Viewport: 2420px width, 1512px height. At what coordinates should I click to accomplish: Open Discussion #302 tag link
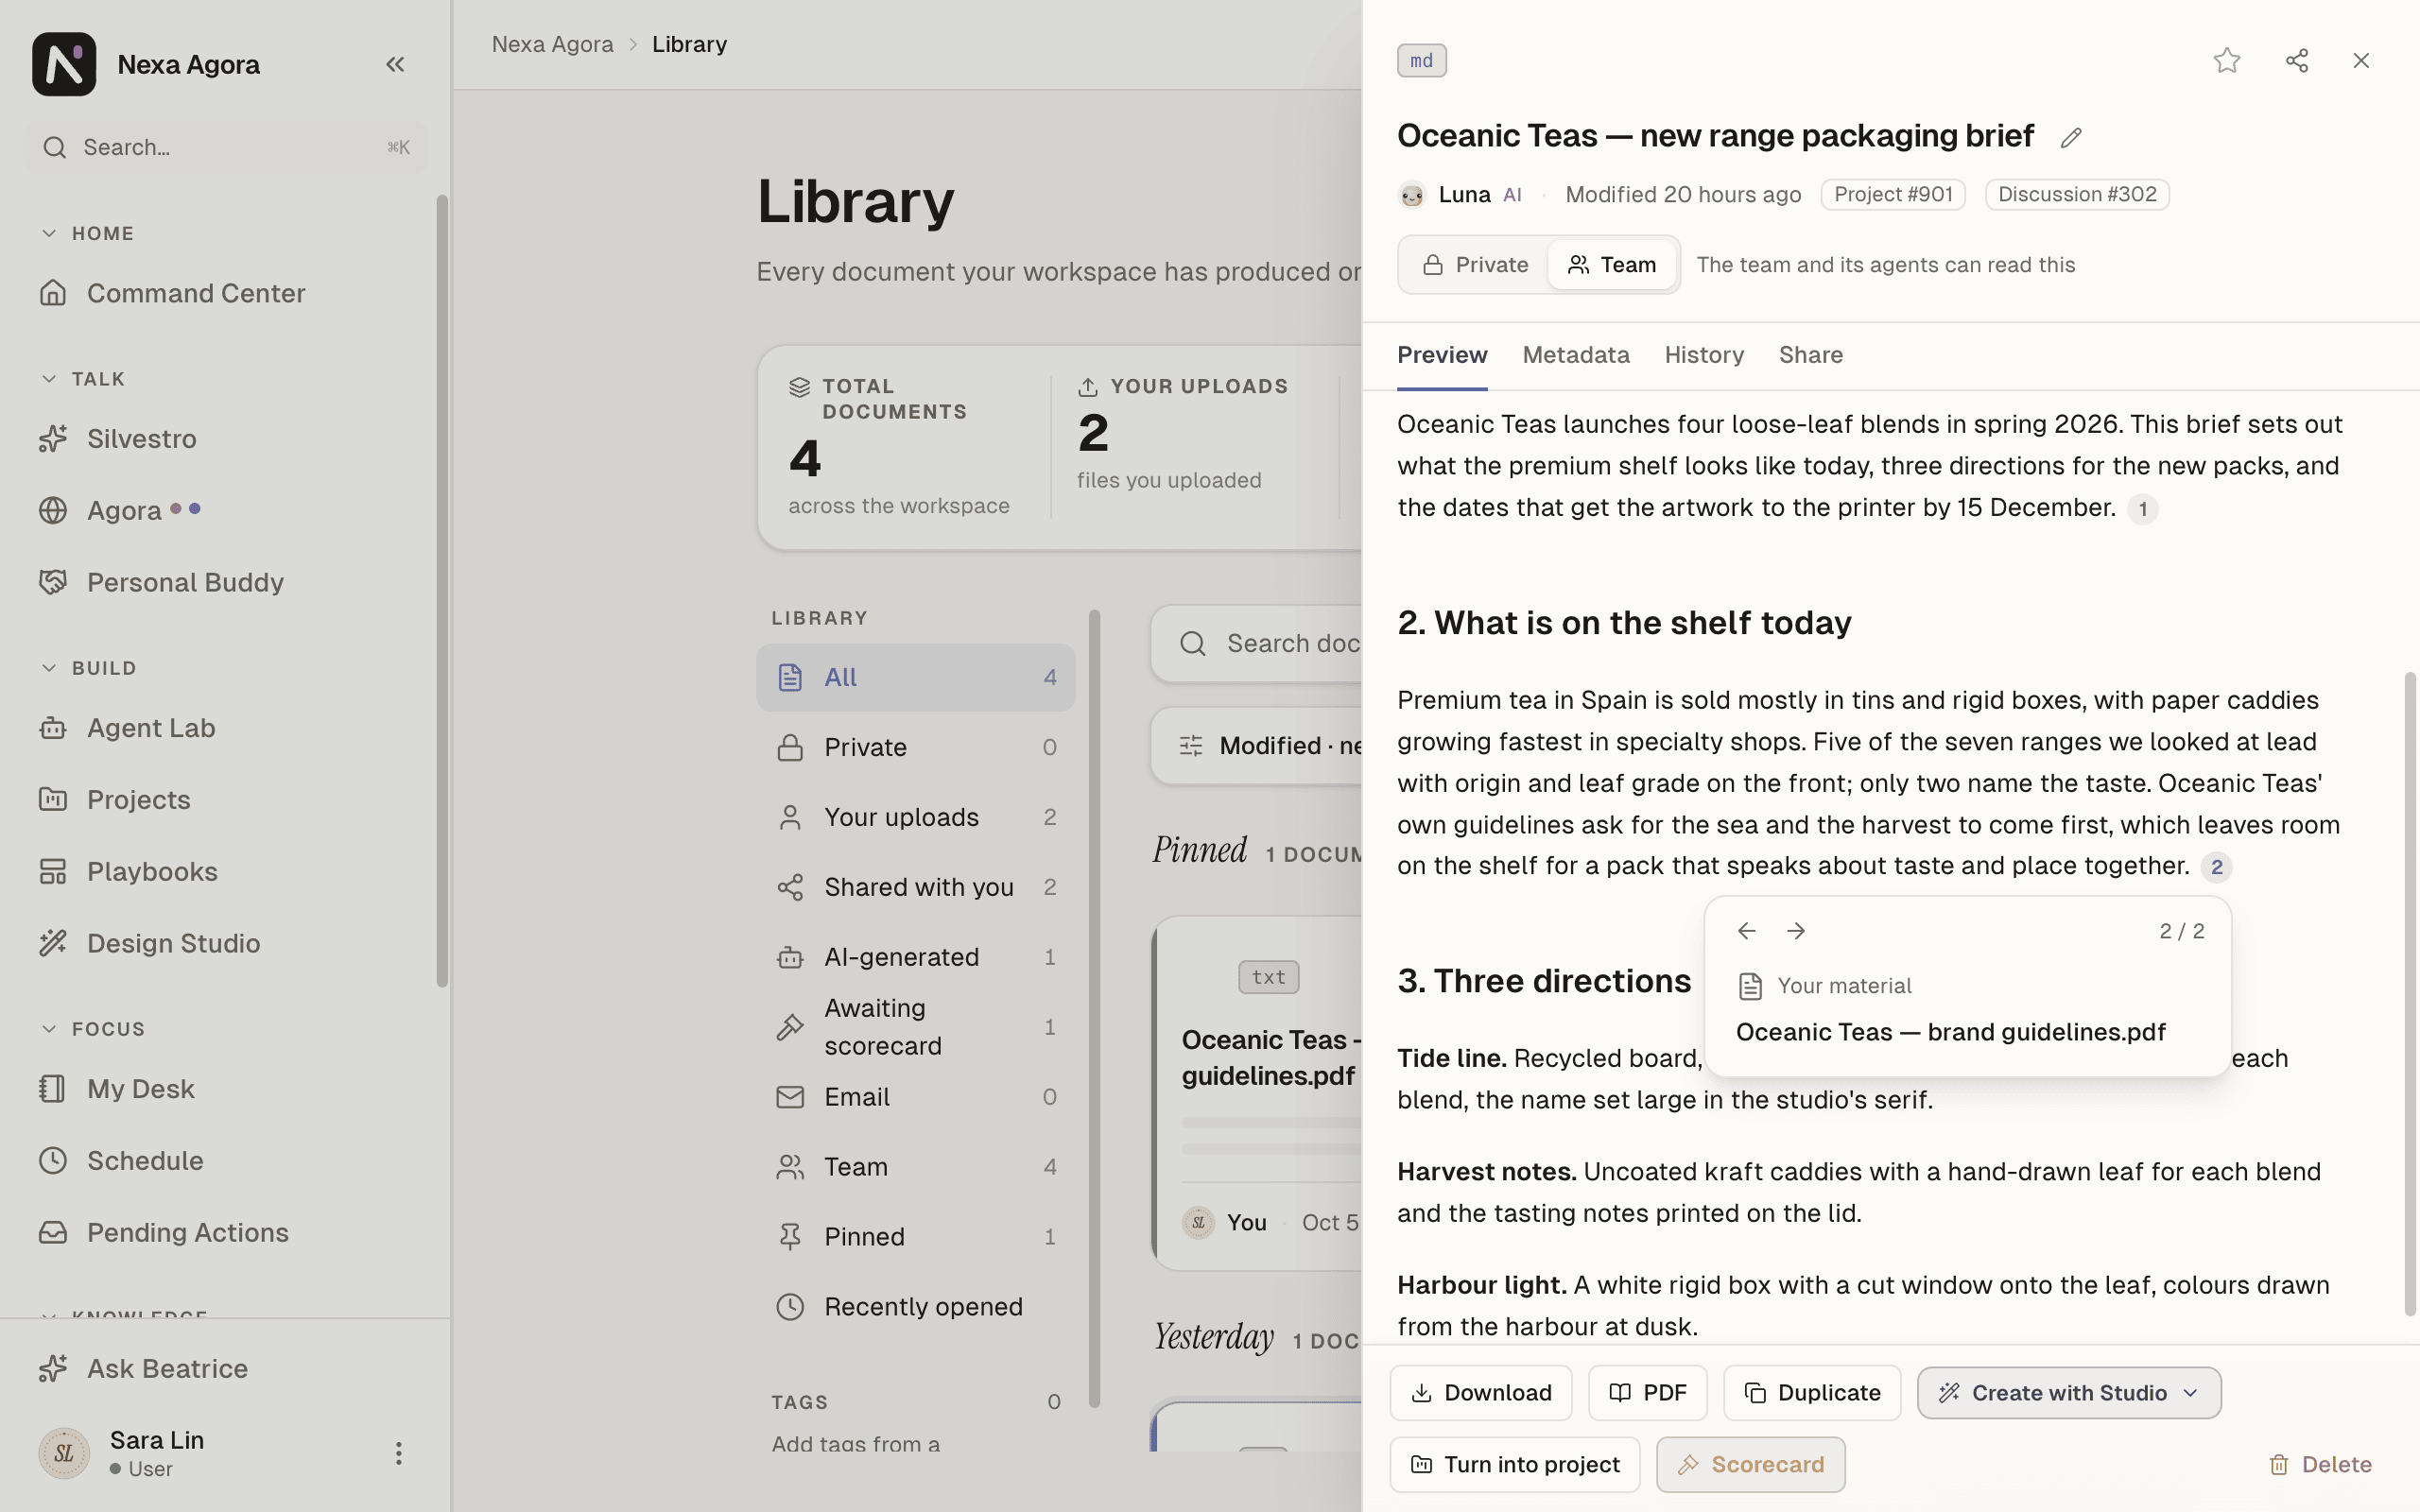2077,195
